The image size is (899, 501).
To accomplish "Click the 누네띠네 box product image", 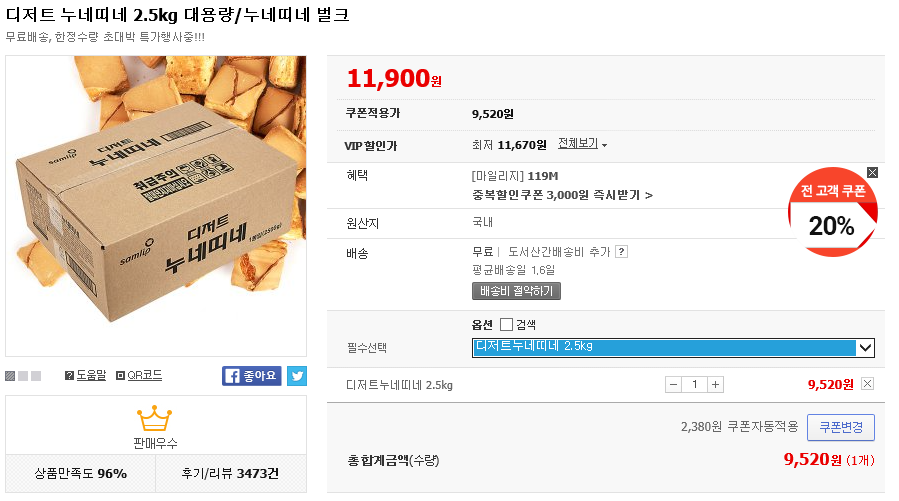I will 155,206.
